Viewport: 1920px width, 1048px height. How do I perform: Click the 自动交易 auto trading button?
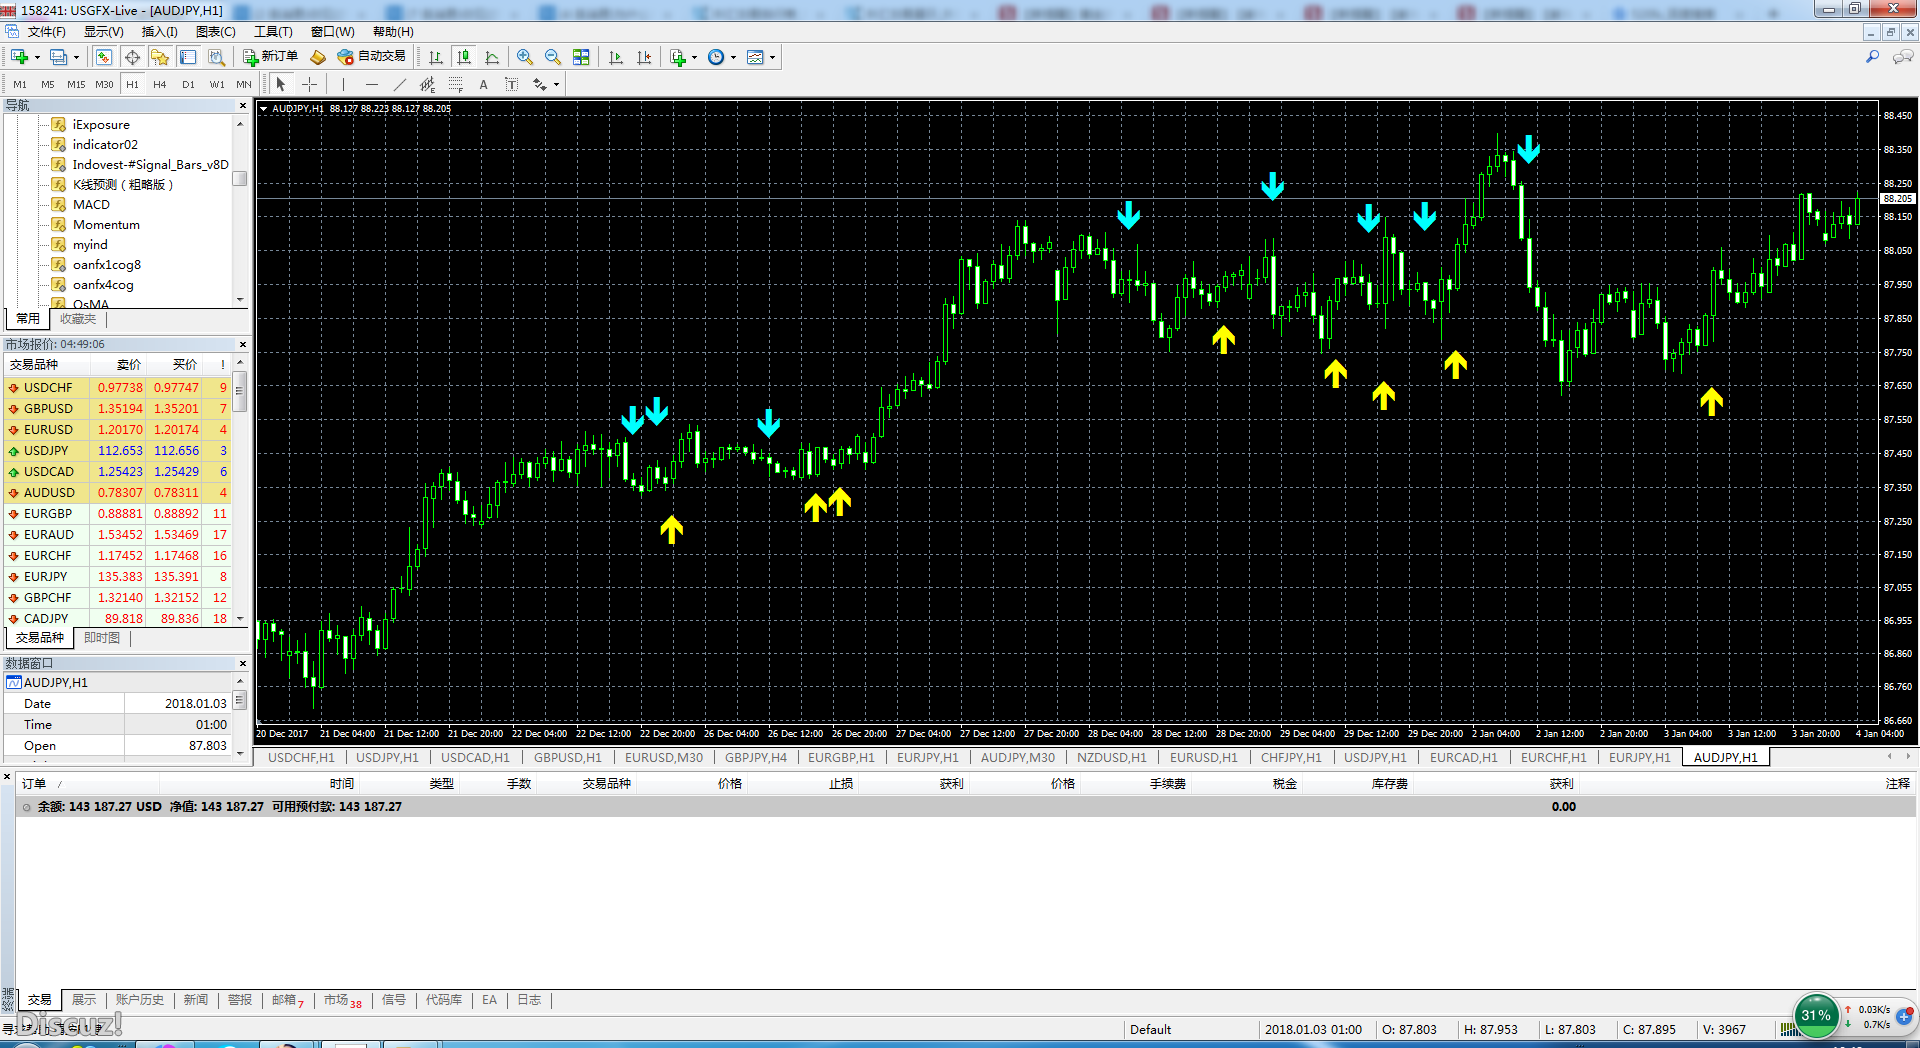coord(372,57)
